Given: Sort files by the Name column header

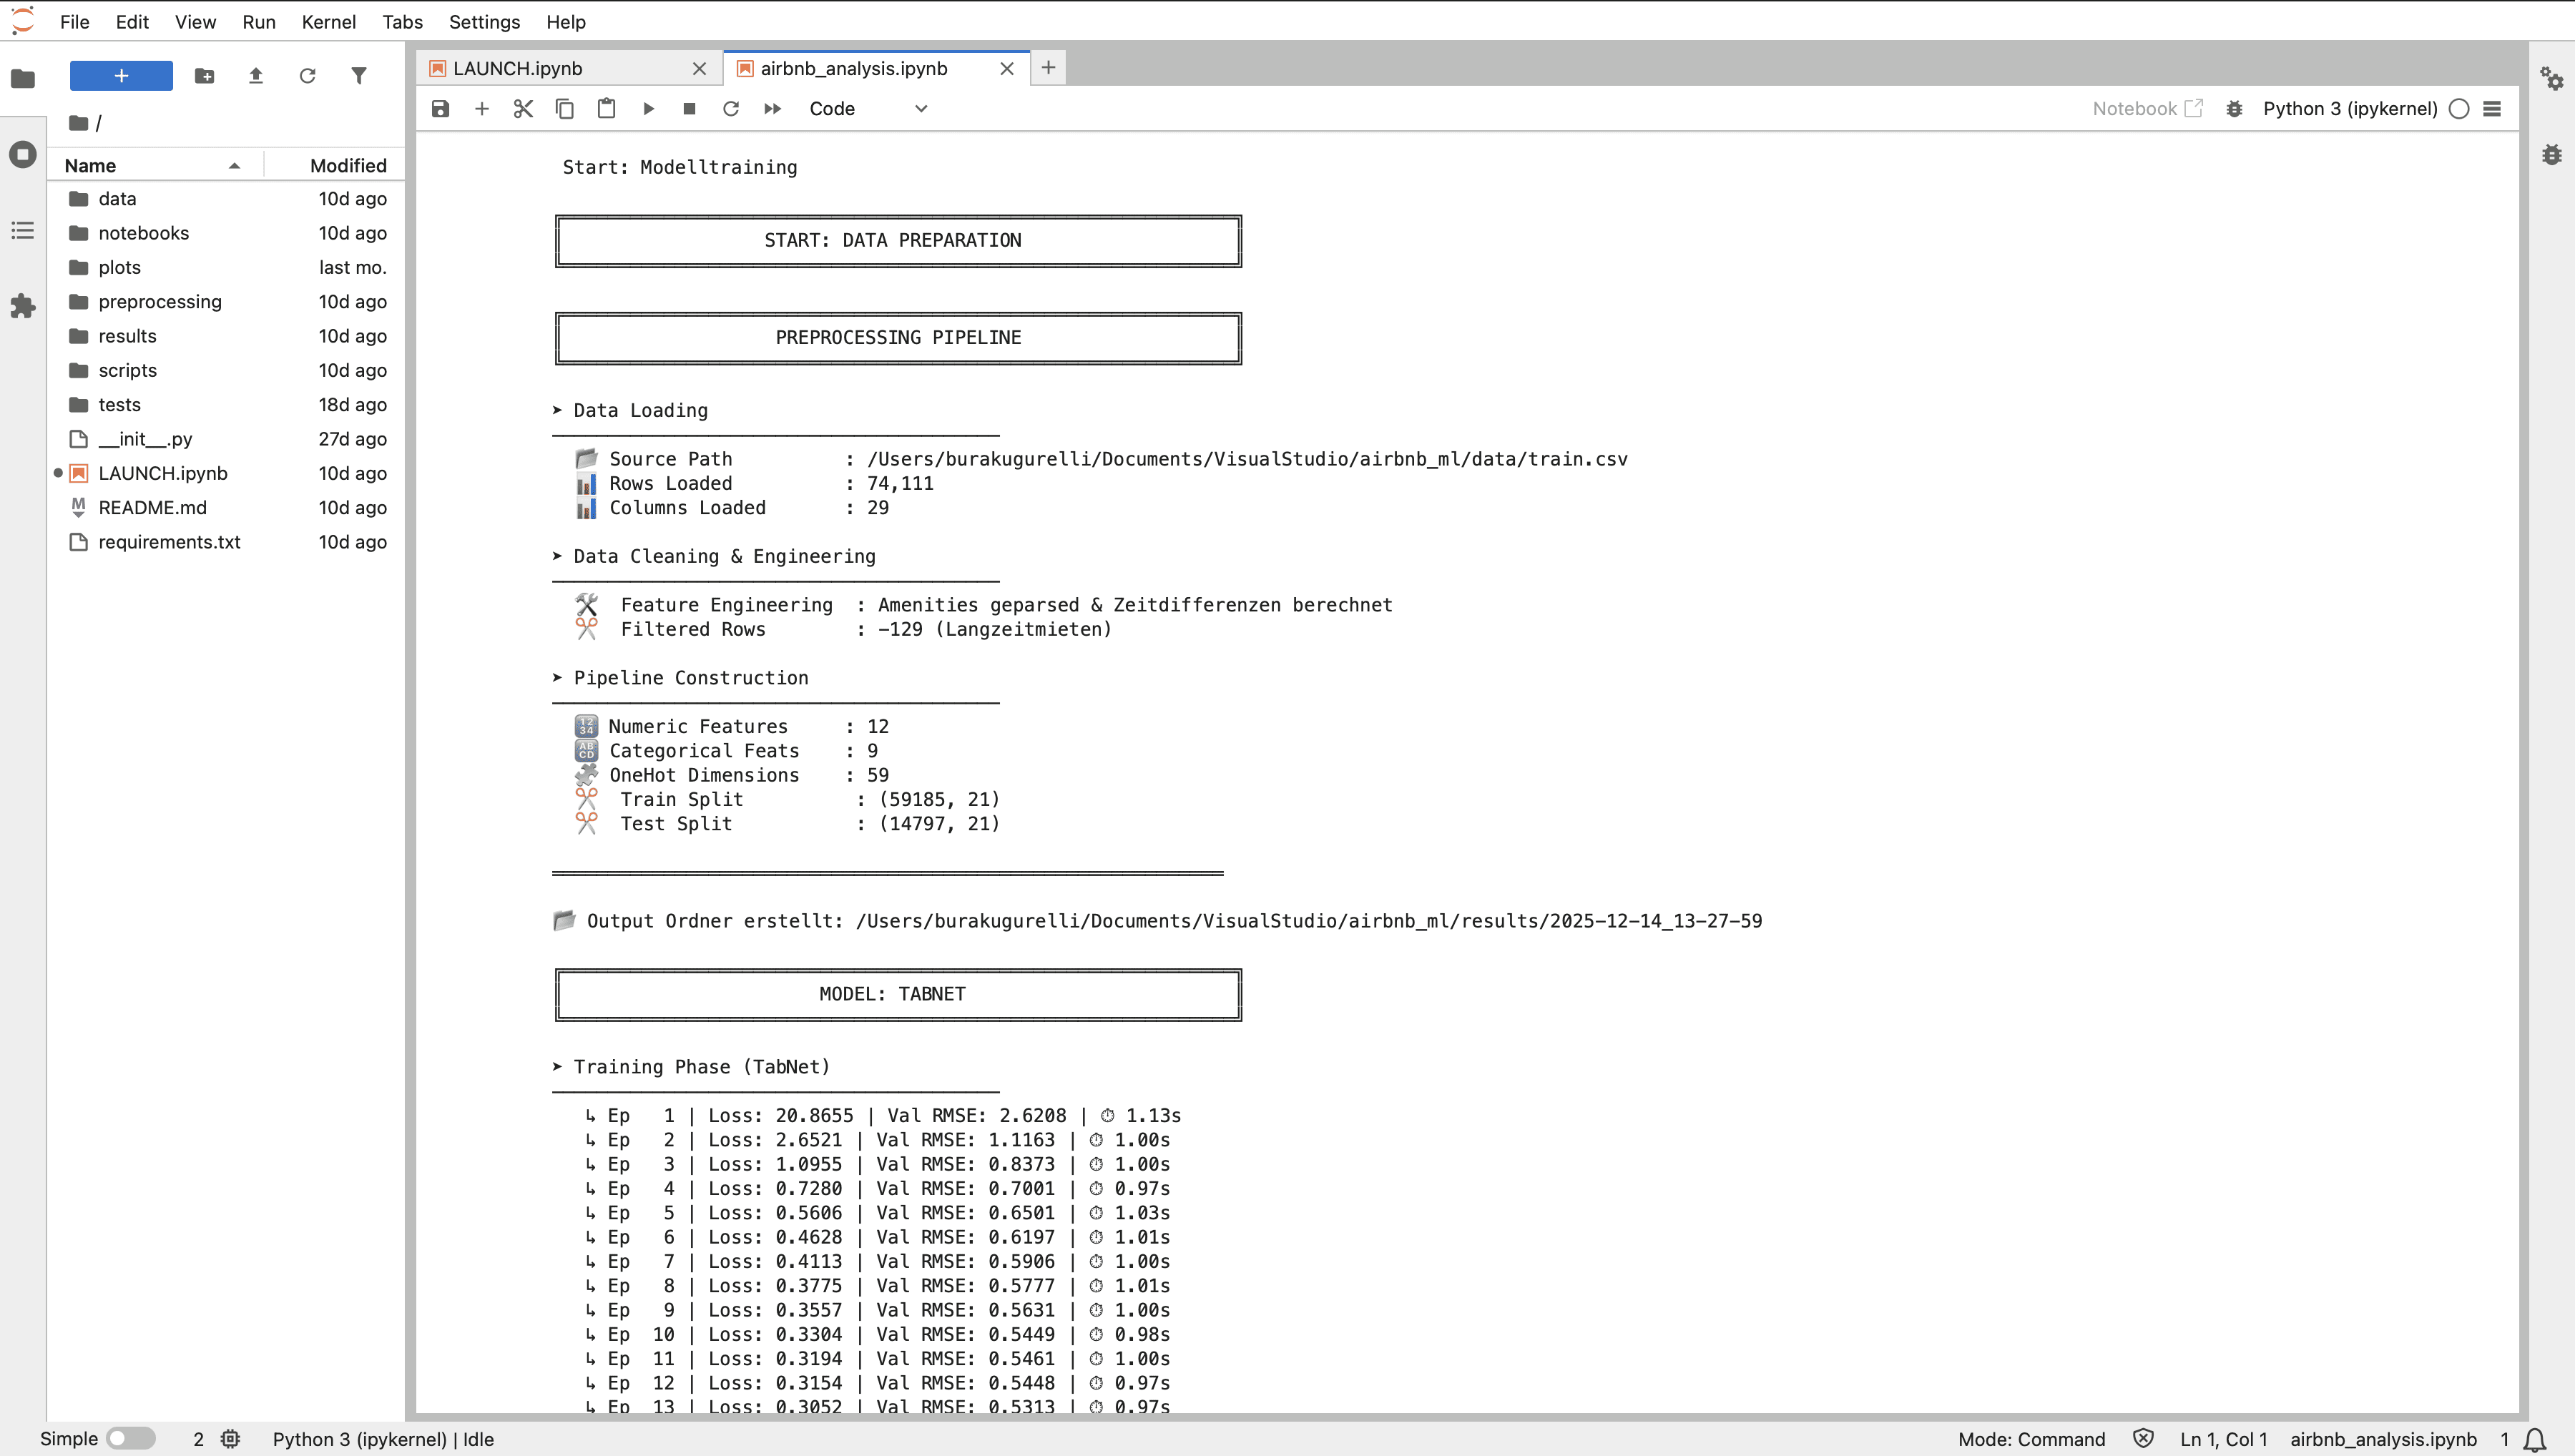Looking at the screenshot, I should pyautogui.click(x=91, y=166).
